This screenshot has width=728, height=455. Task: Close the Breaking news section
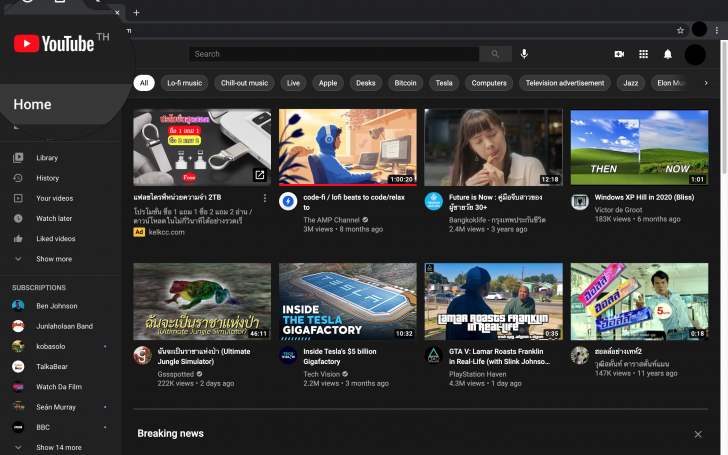(x=698, y=434)
